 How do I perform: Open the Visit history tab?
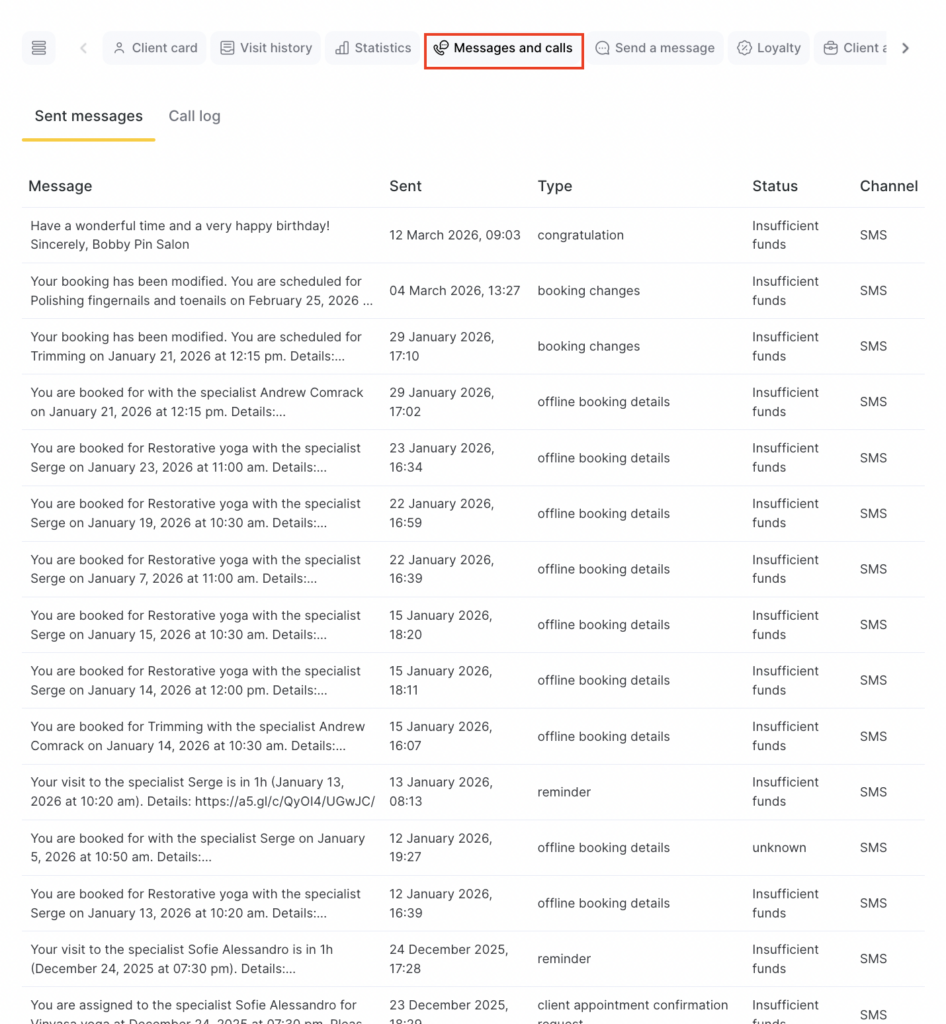pos(265,48)
